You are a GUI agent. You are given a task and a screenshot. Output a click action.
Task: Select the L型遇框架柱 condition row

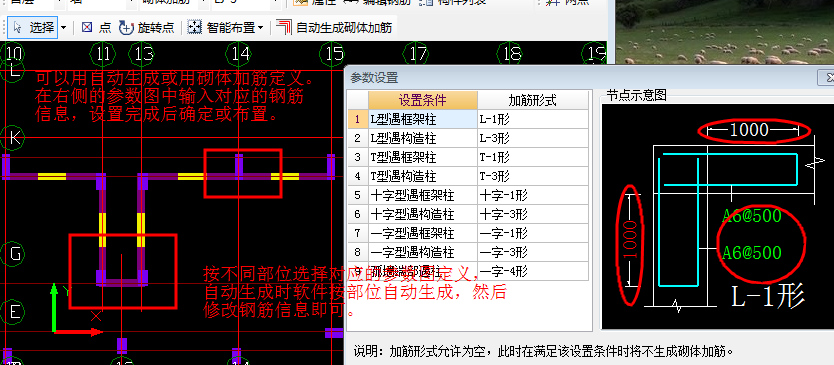pyautogui.click(x=423, y=119)
